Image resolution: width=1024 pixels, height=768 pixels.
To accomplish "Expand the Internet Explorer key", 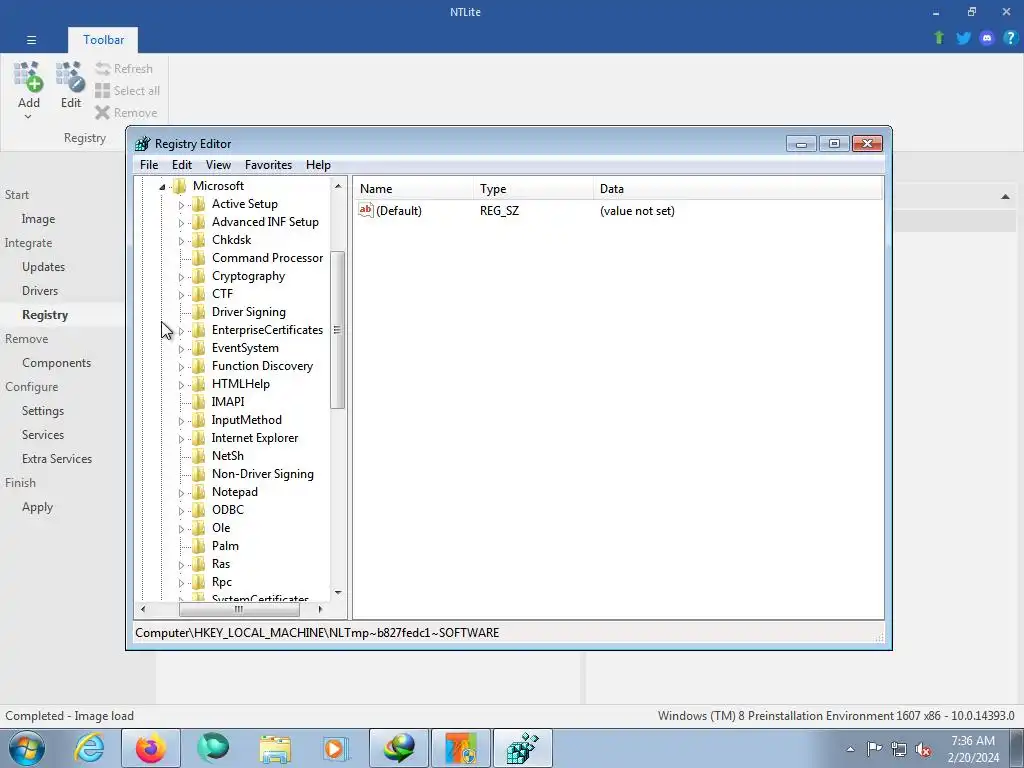I will pyautogui.click(x=181, y=439).
